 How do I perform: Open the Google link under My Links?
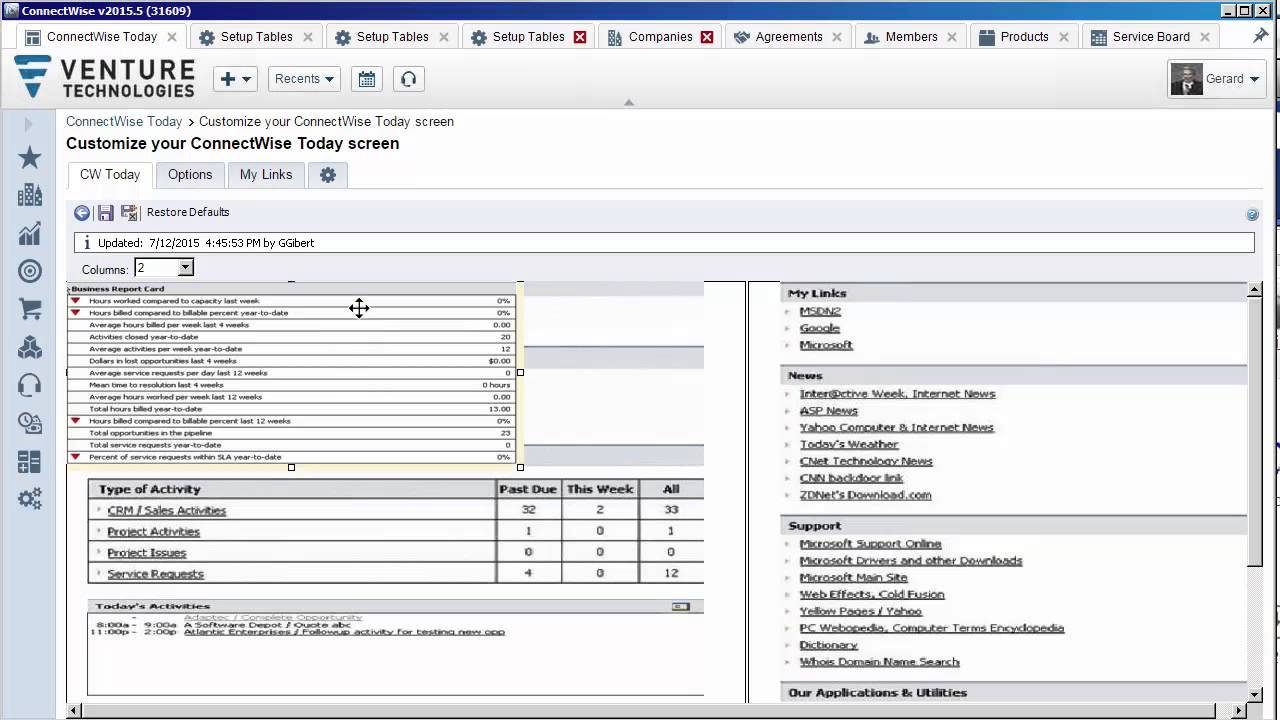coord(819,327)
